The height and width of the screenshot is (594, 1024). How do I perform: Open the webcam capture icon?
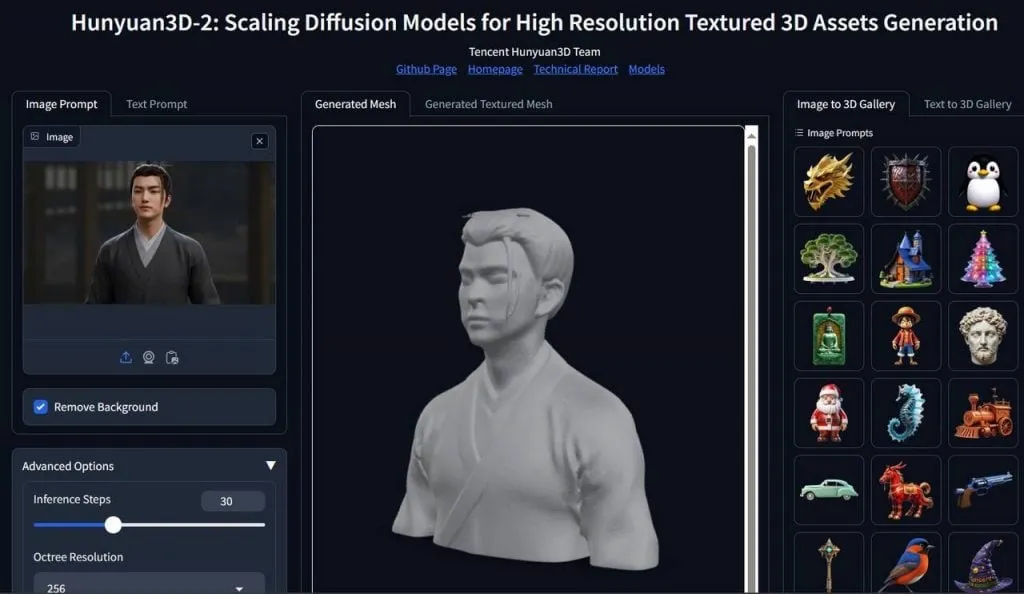click(x=148, y=357)
